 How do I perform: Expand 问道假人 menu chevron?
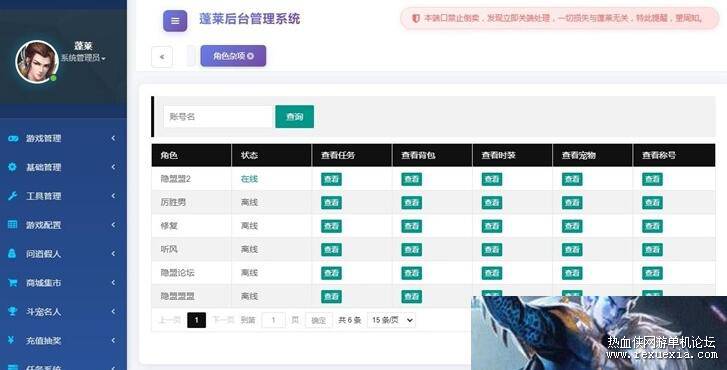(x=113, y=254)
